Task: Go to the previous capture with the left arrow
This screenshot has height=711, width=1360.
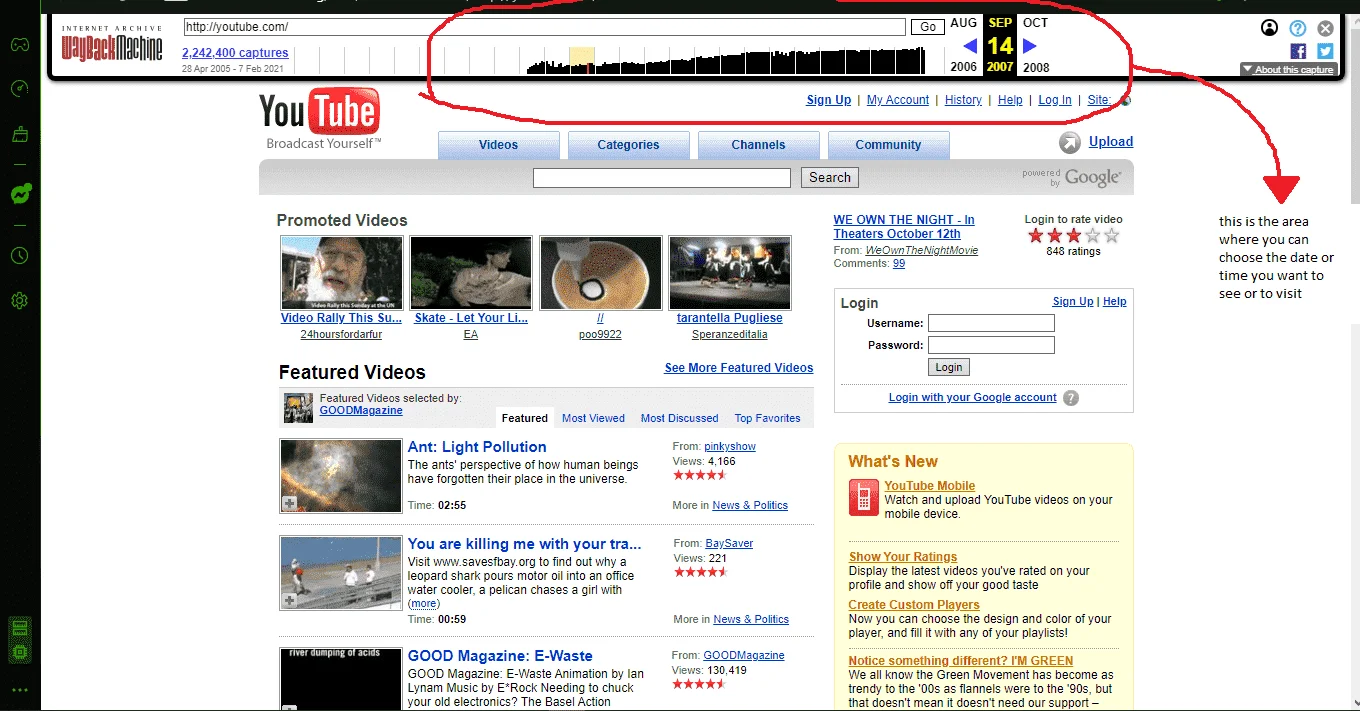Action: click(x=969, y=46)
